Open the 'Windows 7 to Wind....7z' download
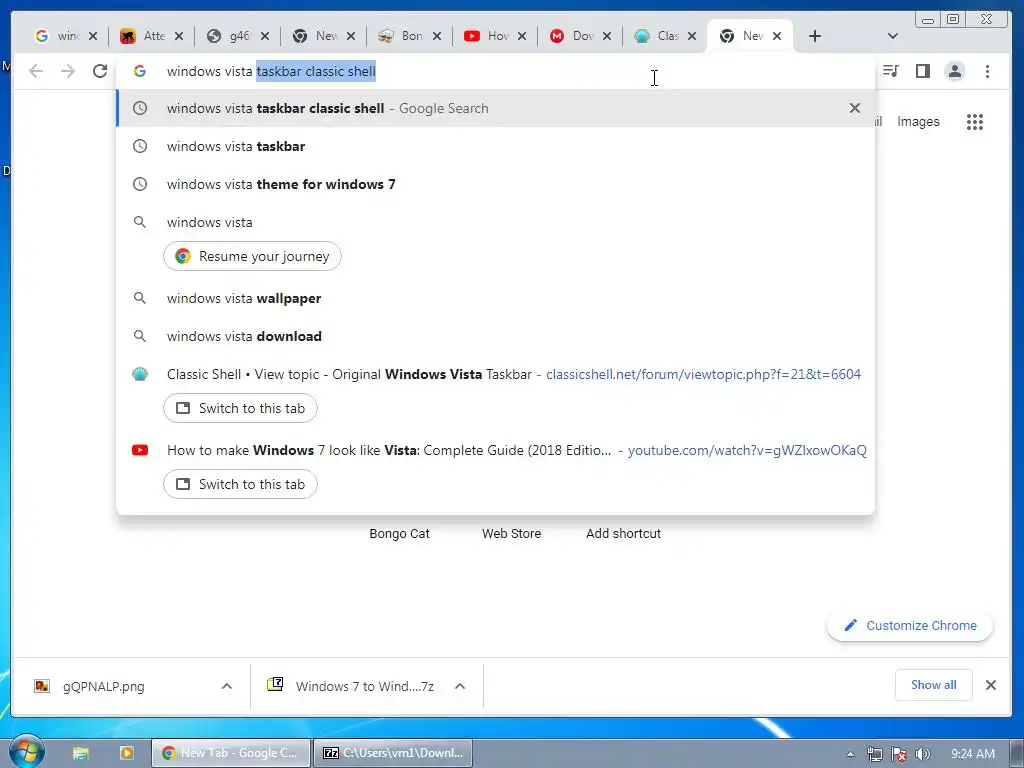1024x768 pixels. (353, 686)
